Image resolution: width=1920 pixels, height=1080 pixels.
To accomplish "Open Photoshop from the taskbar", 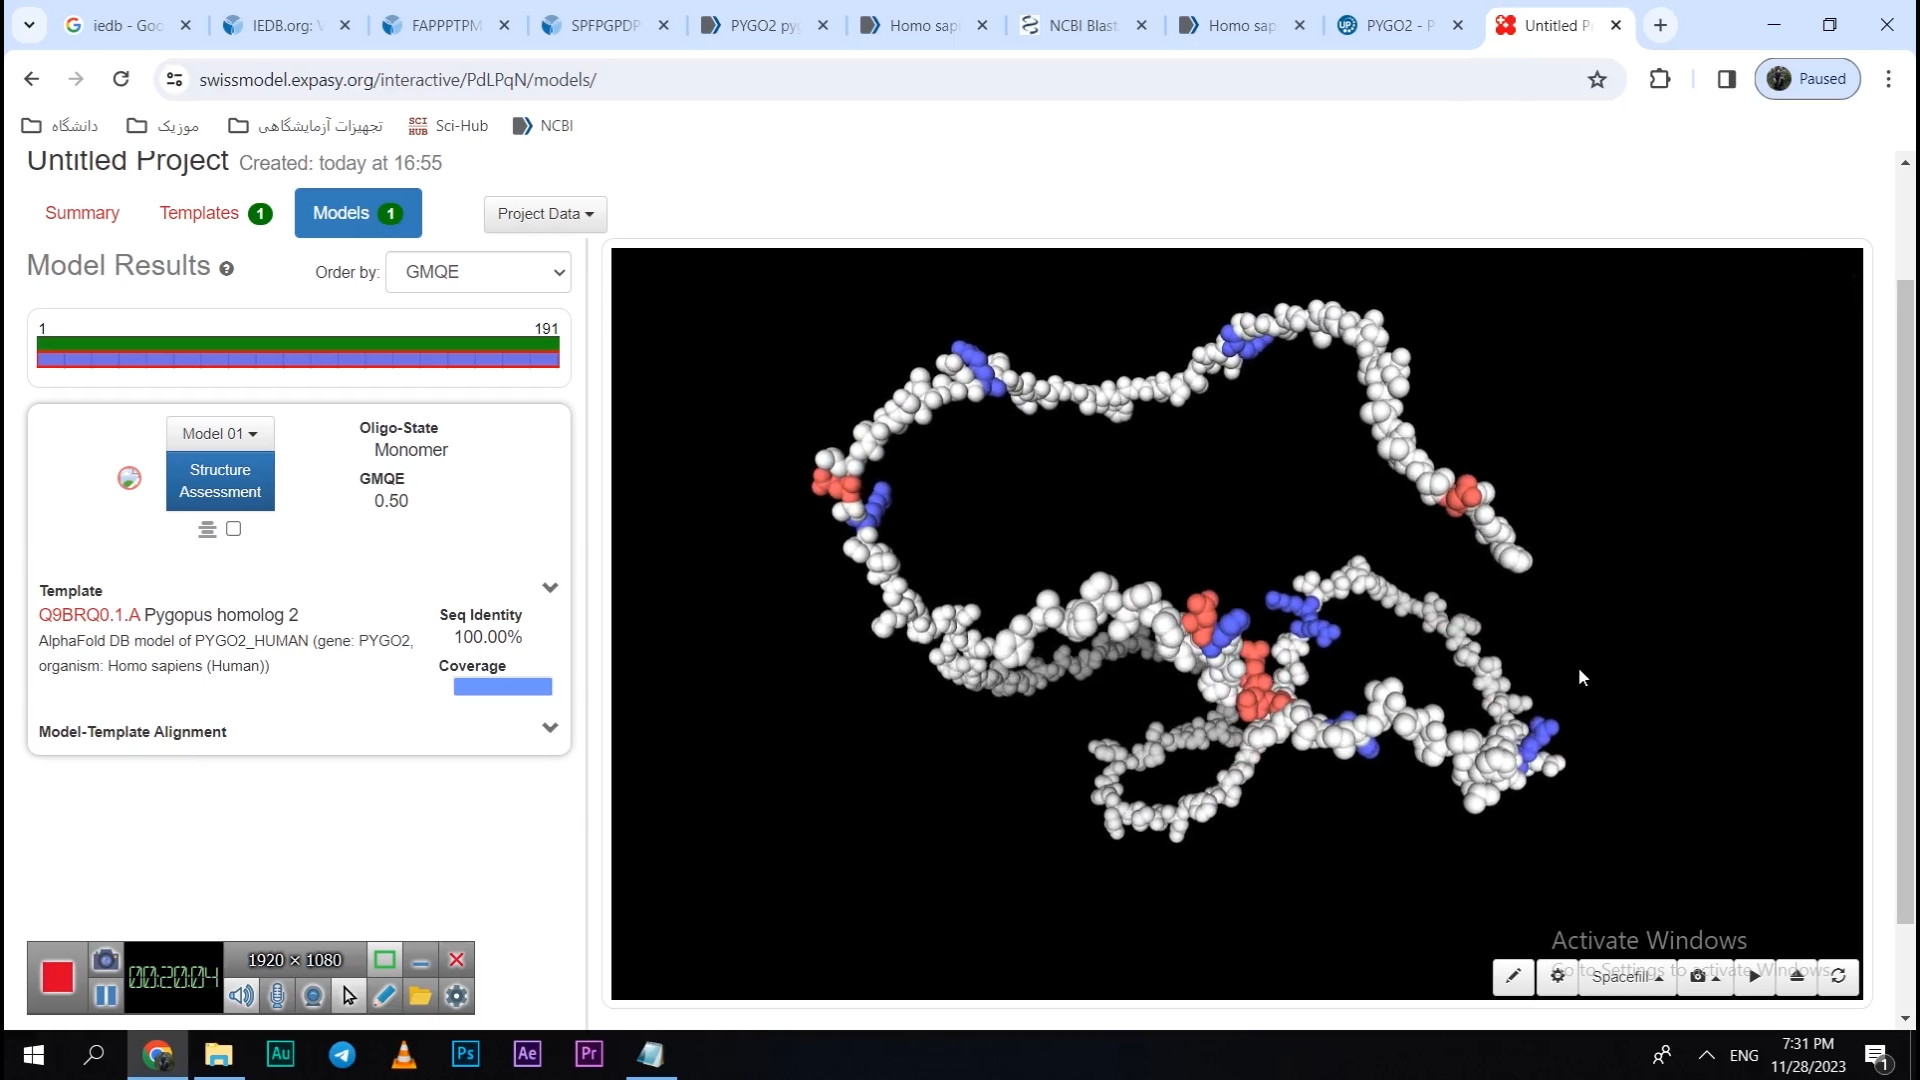I will coord(466,1054).
